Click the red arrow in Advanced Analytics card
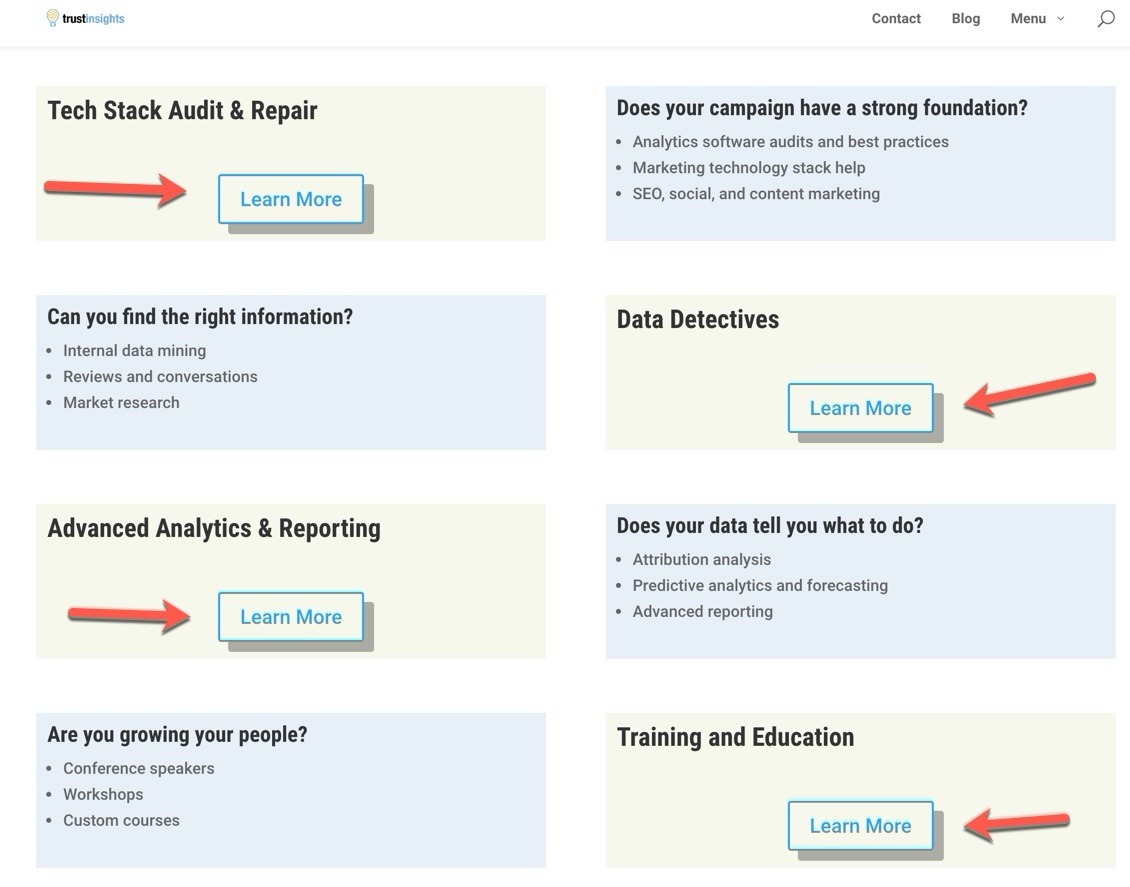Screen dimensions: 1130x887 click(x=129, y=615)
